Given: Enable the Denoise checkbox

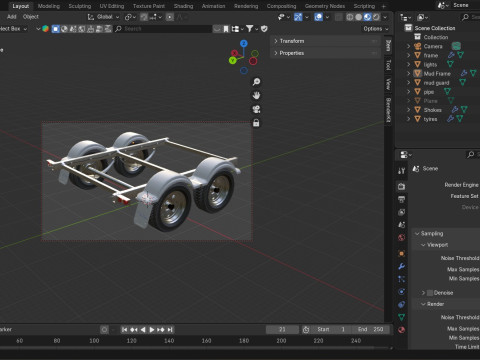Looking at the screenshot, I should pyautogui.click(x=430, y=293).
